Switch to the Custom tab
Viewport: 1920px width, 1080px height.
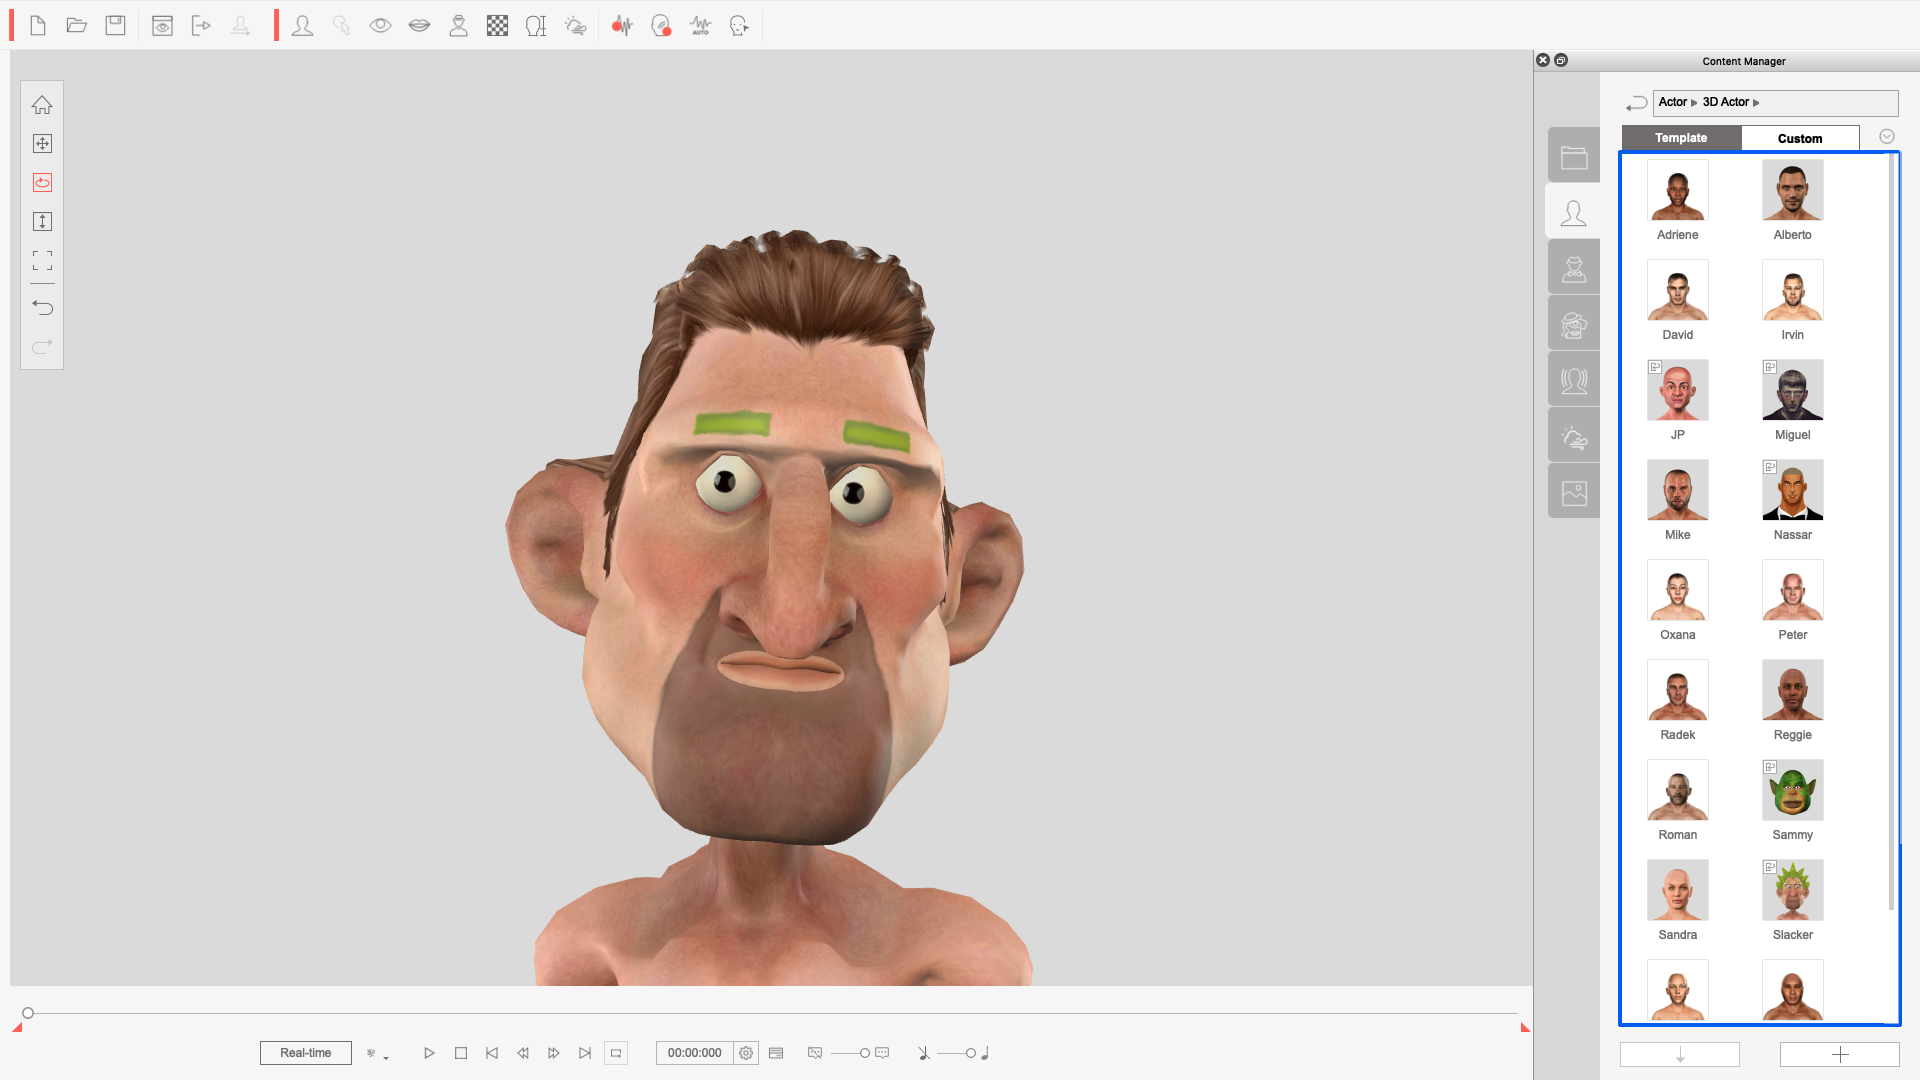(x=1800, y=138)
